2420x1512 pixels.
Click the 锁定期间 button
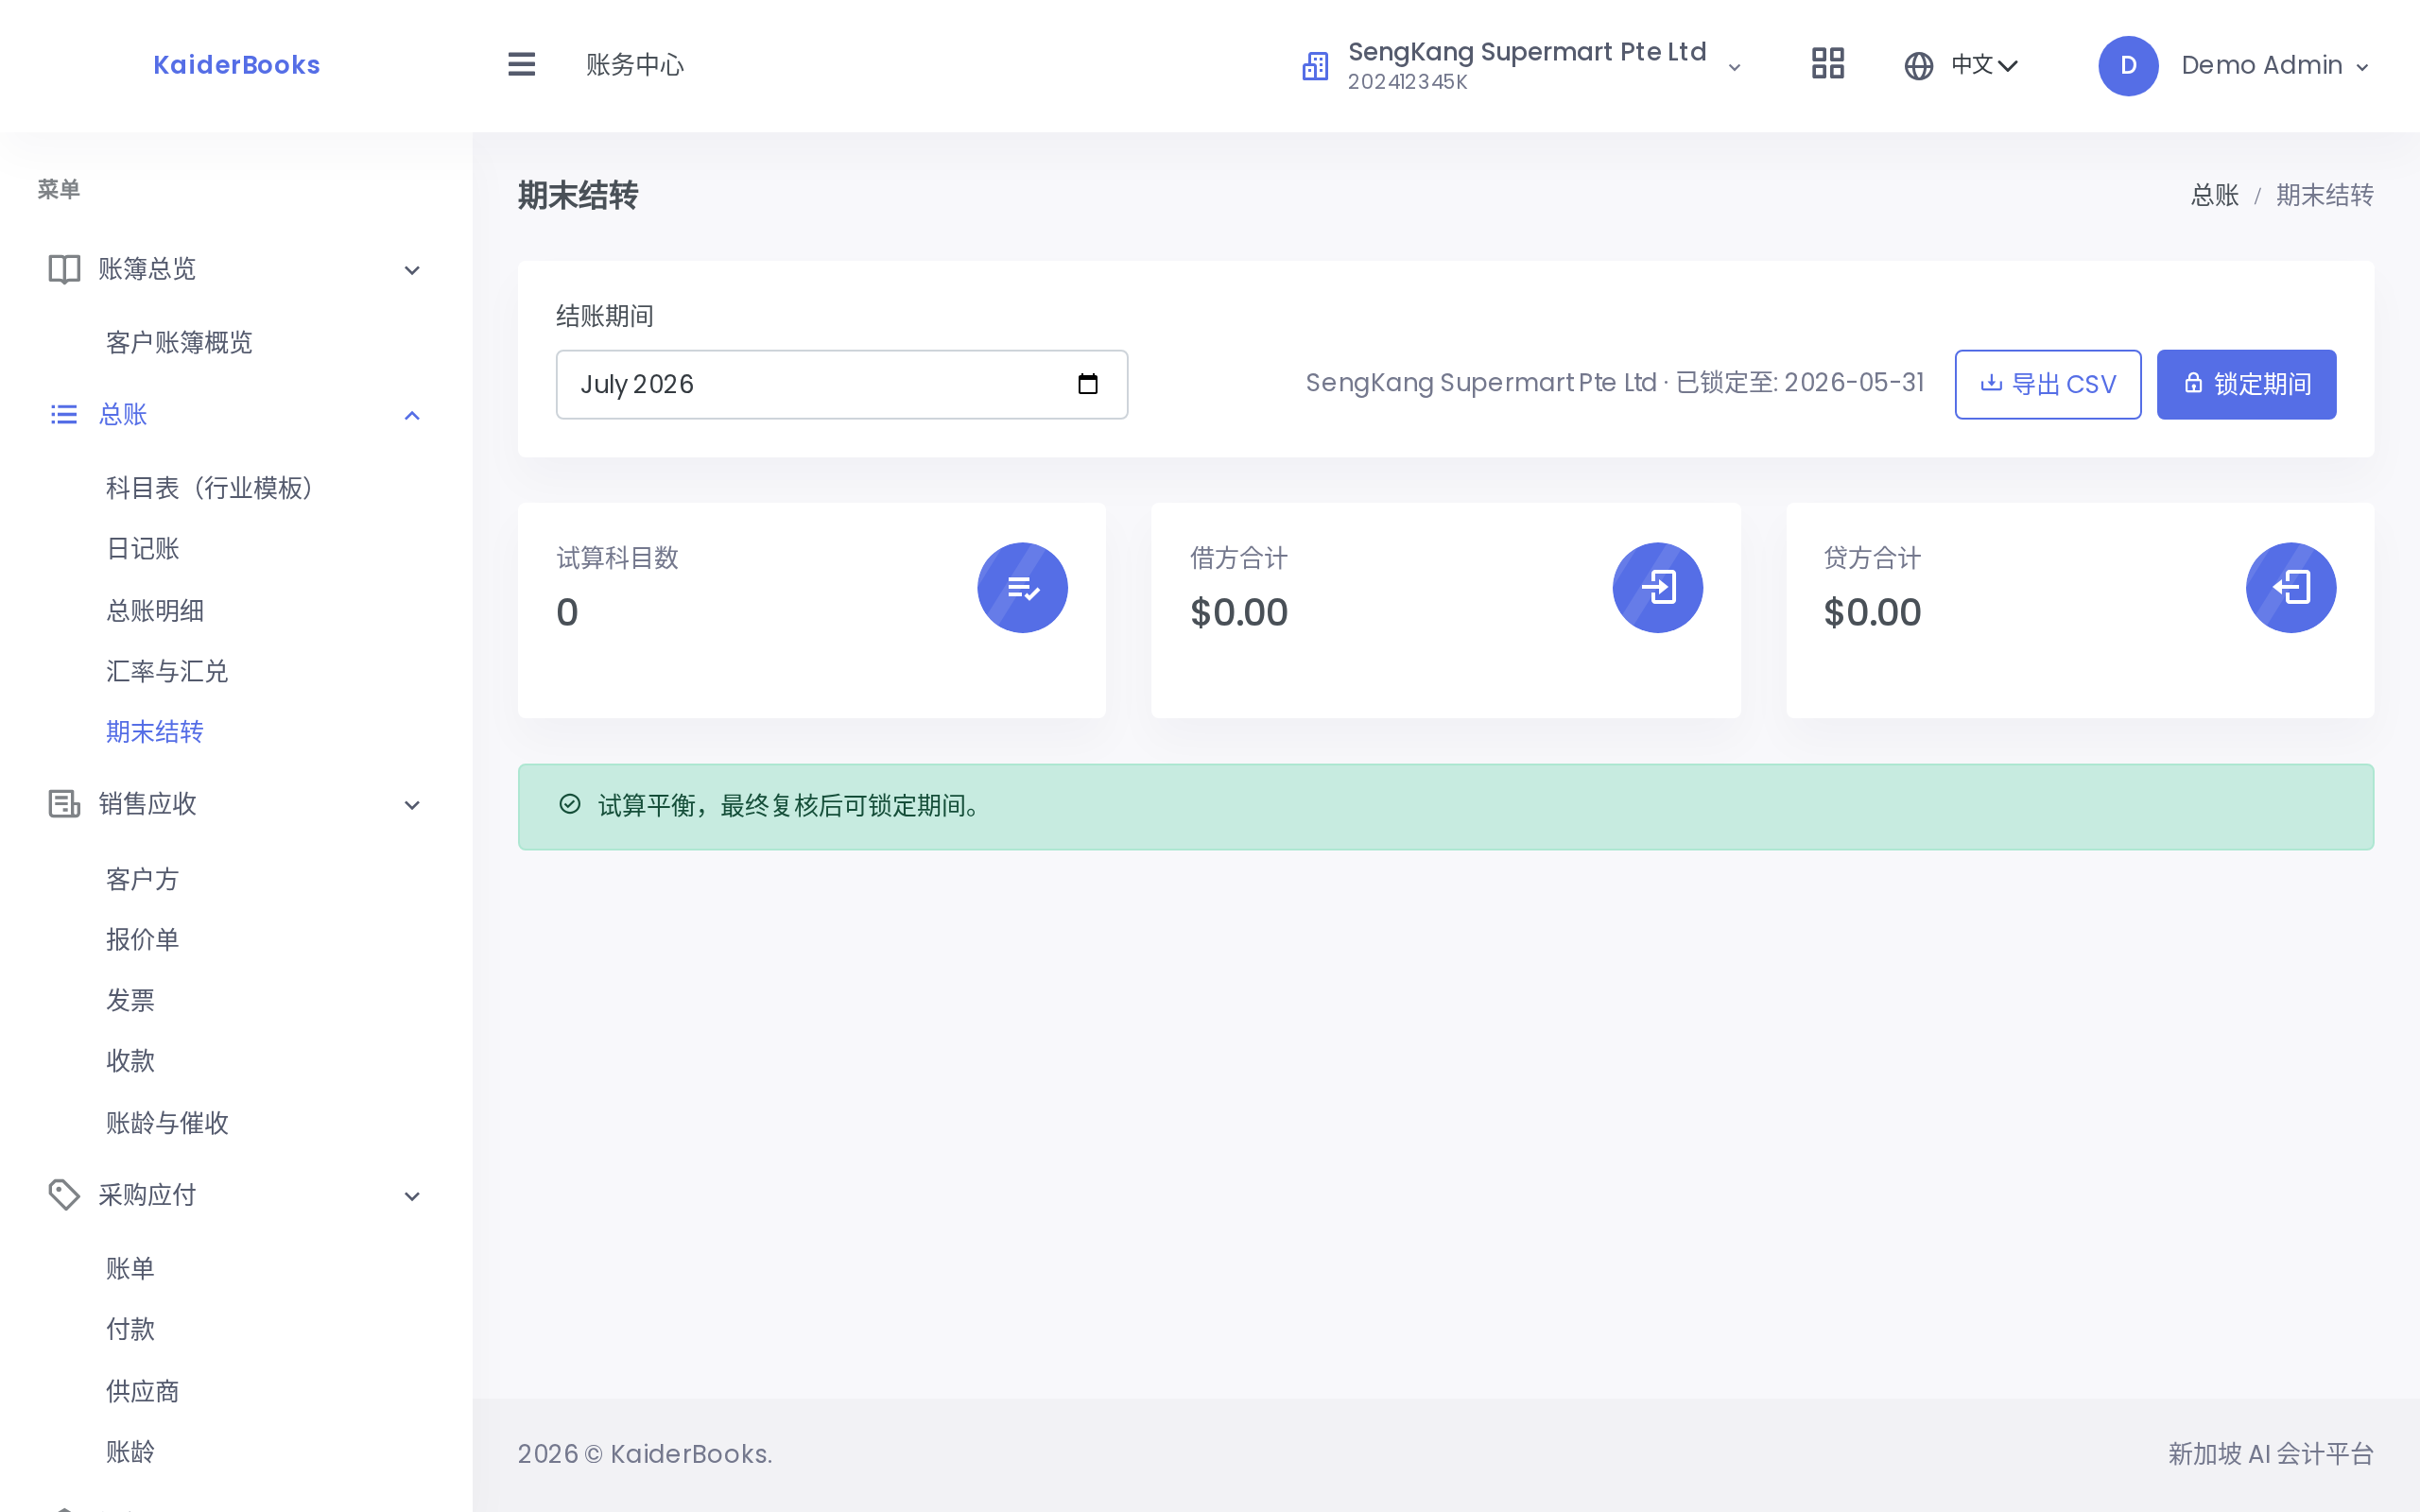point(2246,384)
